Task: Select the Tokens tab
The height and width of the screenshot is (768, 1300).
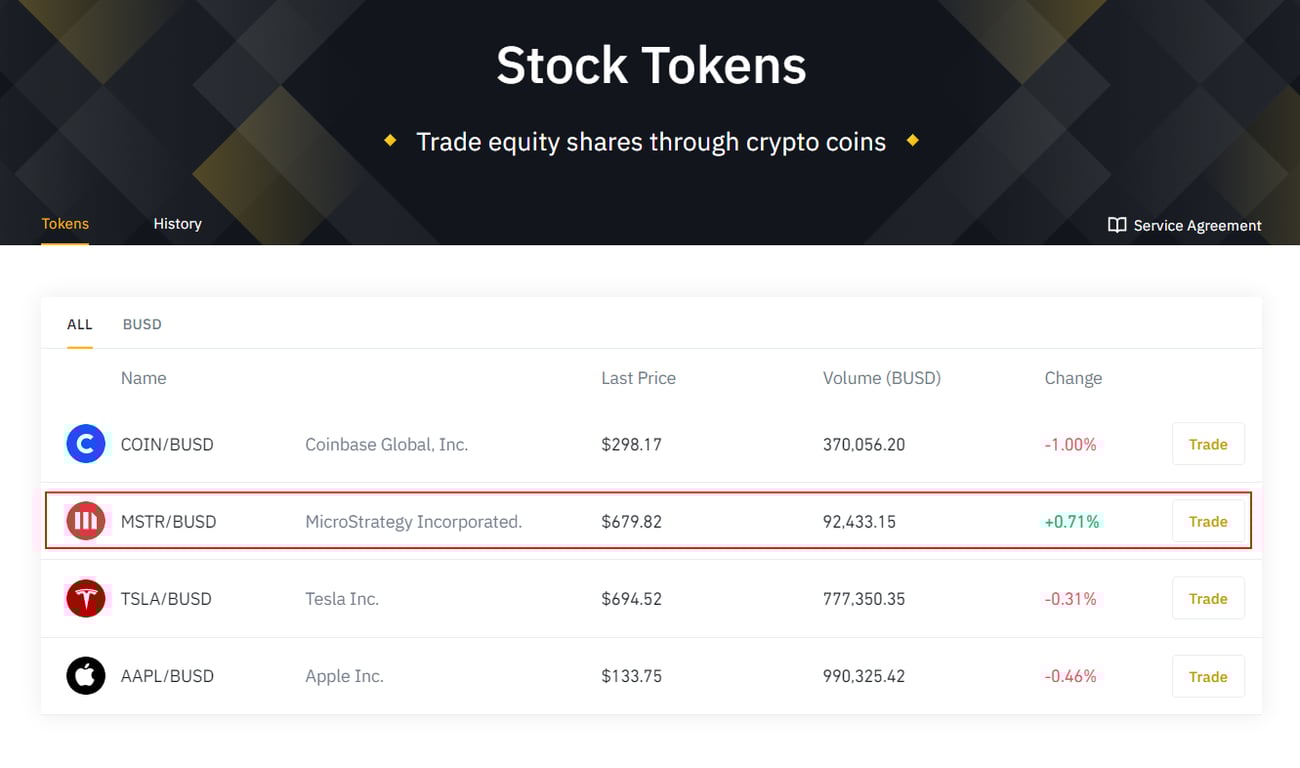Action: coord(65,224)
